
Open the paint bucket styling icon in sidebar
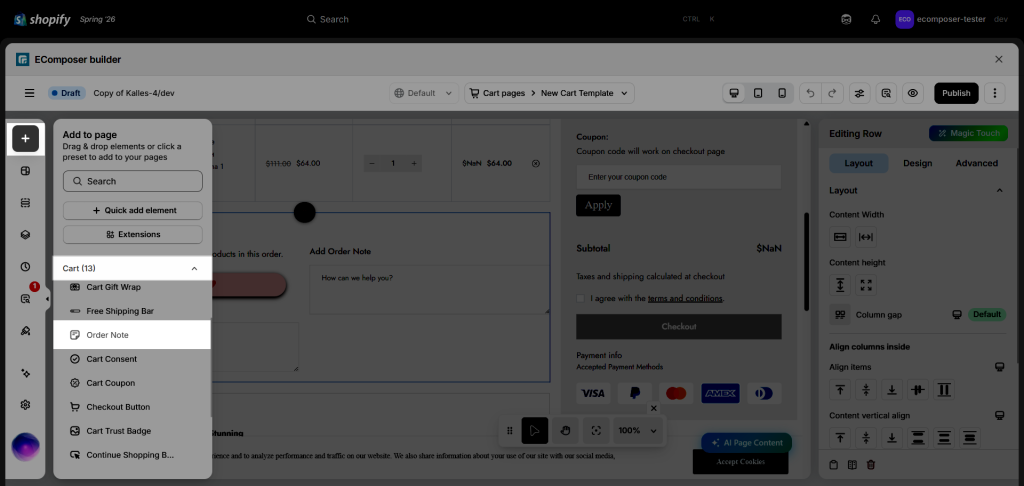tap(25, 331)
